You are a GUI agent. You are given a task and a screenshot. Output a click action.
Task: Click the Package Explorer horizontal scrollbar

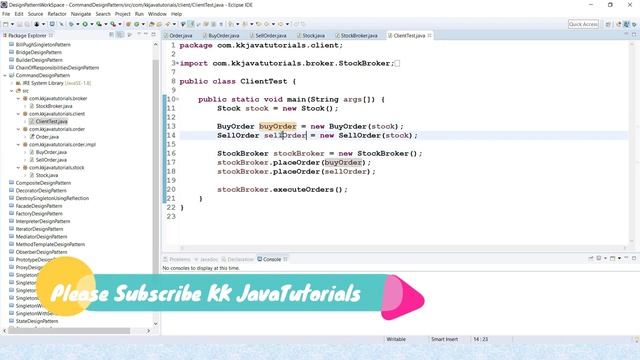(x=69, y=331)
